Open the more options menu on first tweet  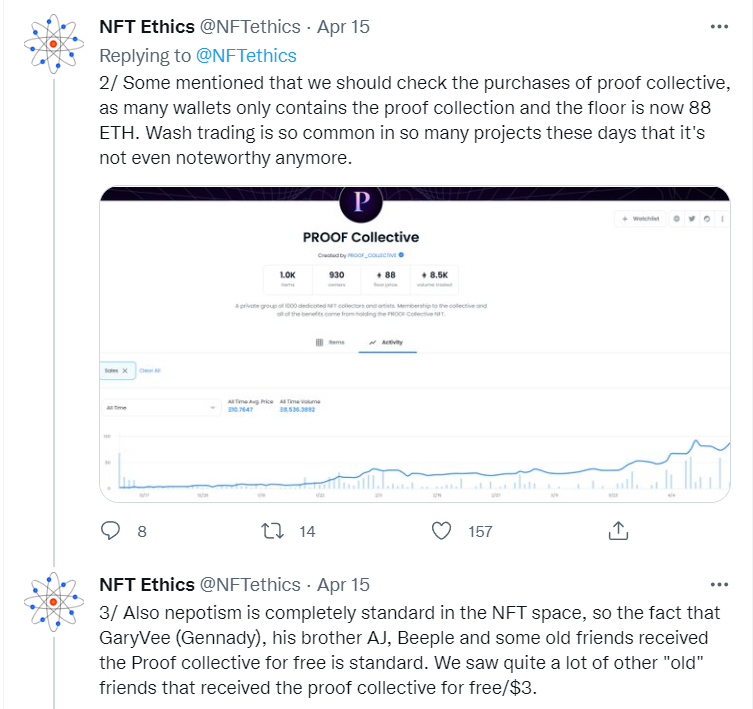click(718, 27)
